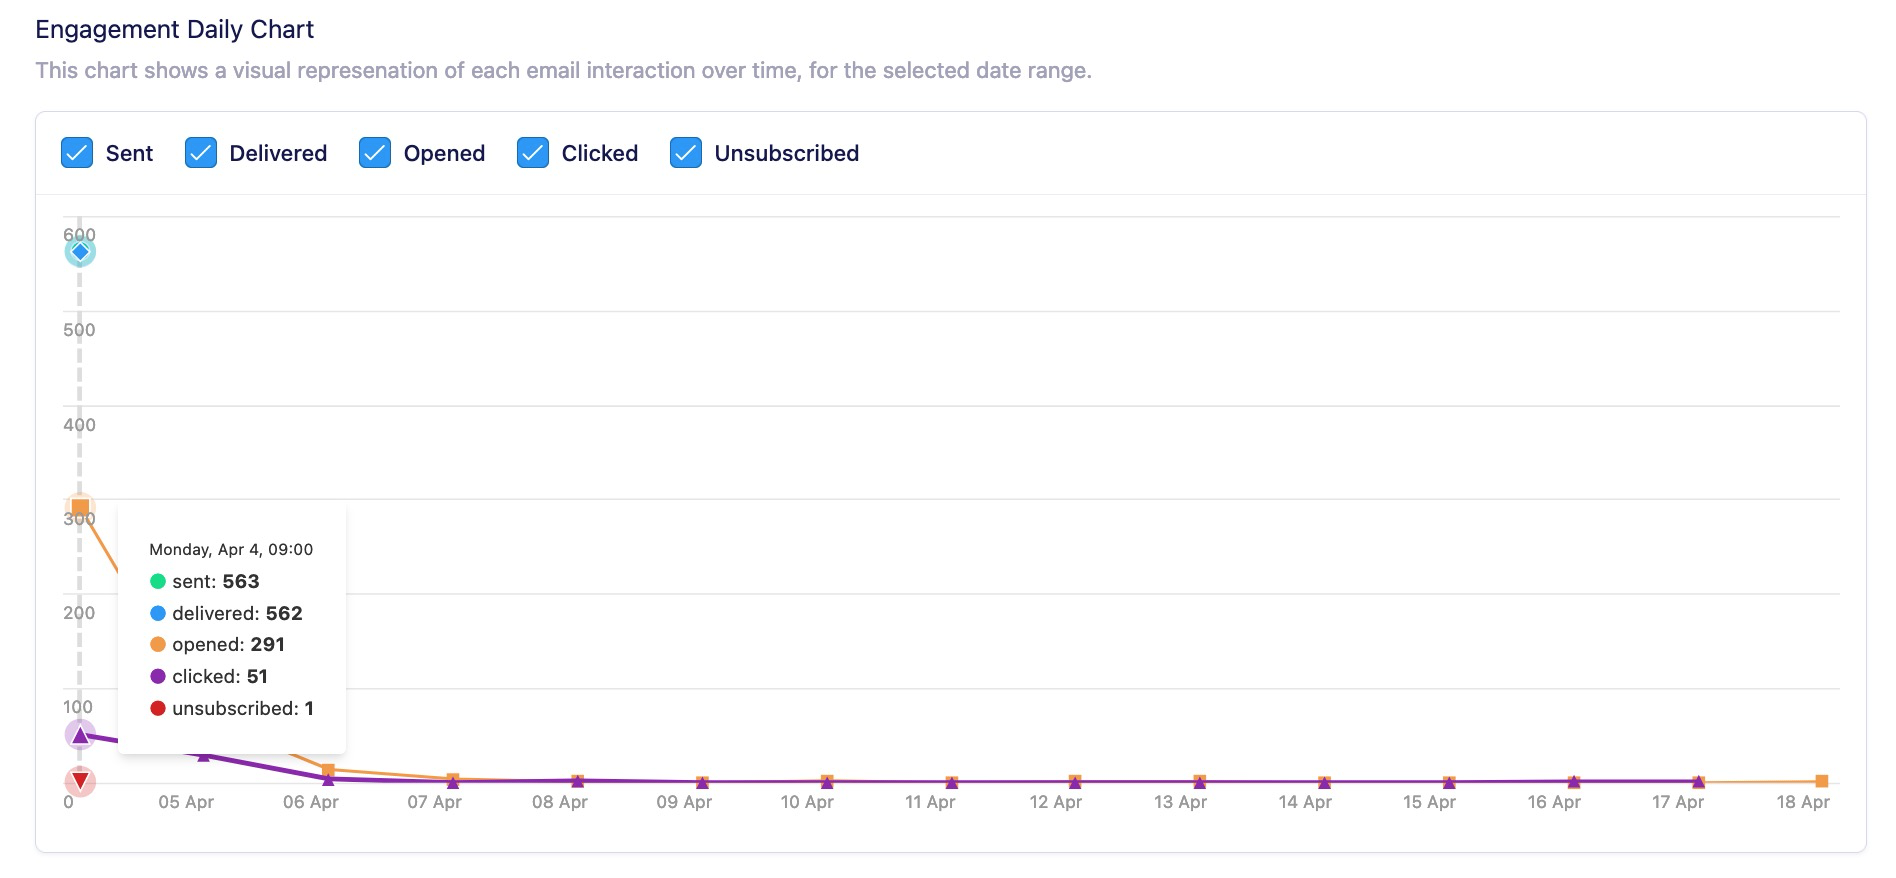Click the 600 gridline label on the y-axis
The width and height of the screenshot is (1896, 878).
tap(78, 233)
